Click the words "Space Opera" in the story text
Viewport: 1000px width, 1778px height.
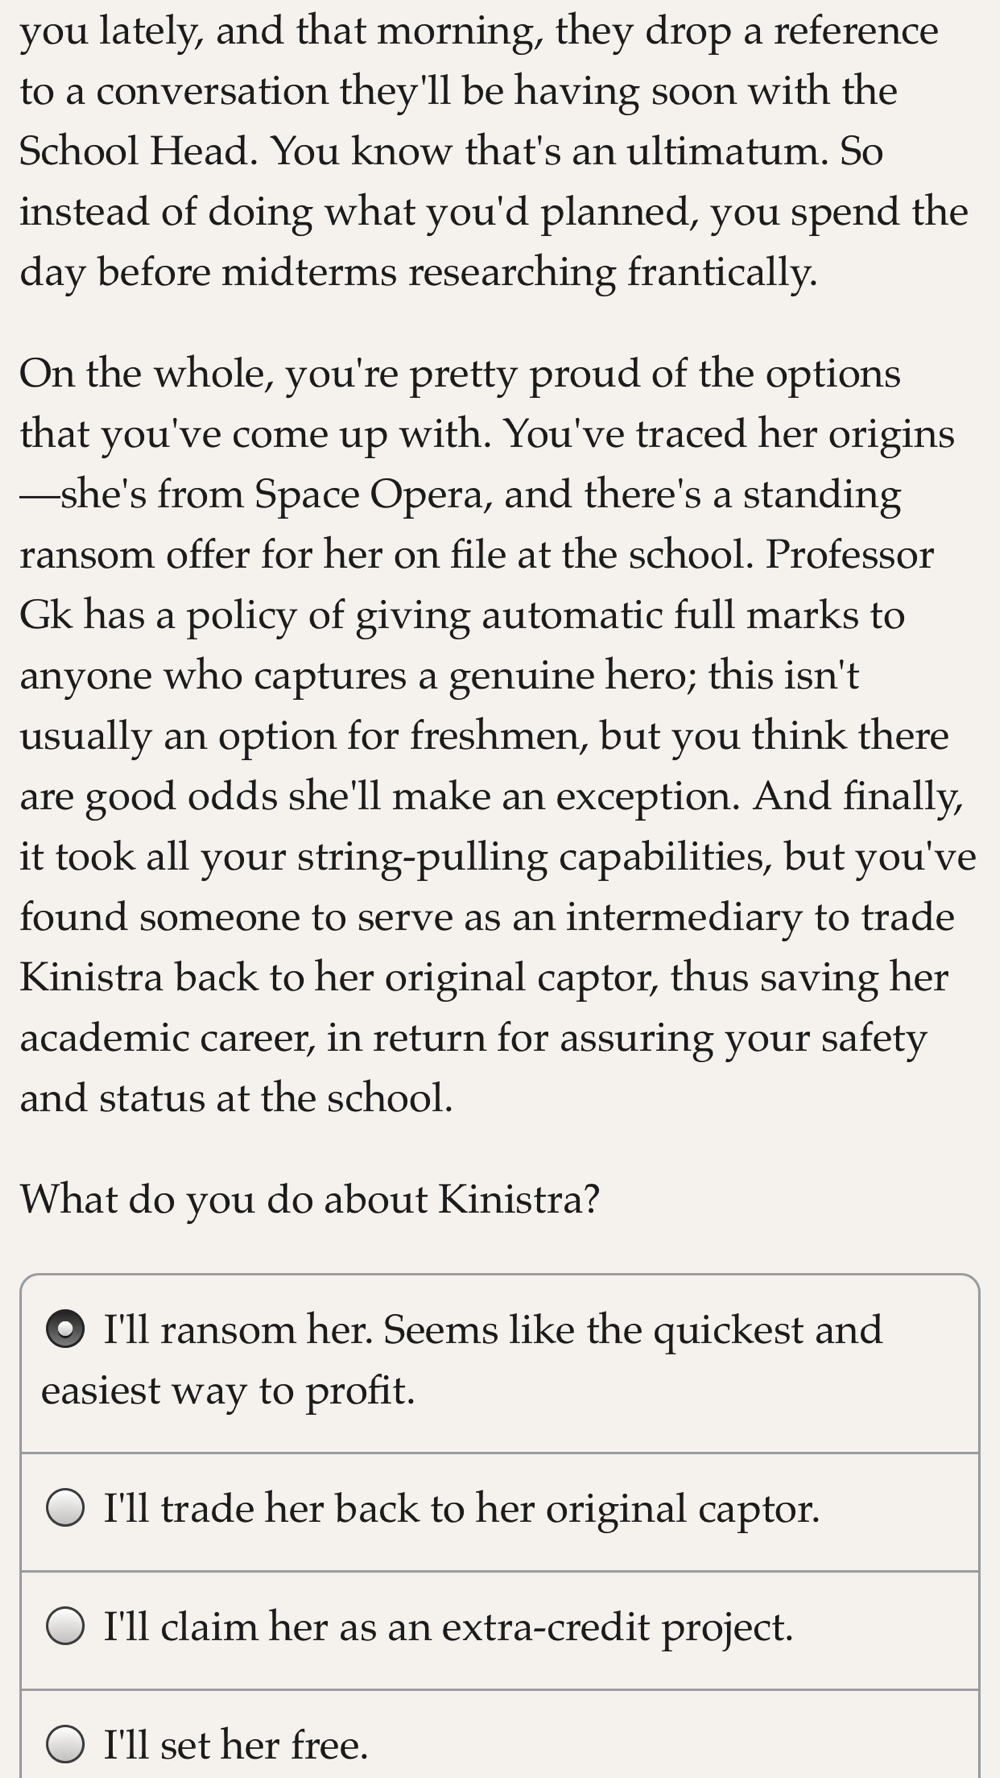(x=369, y=495)
